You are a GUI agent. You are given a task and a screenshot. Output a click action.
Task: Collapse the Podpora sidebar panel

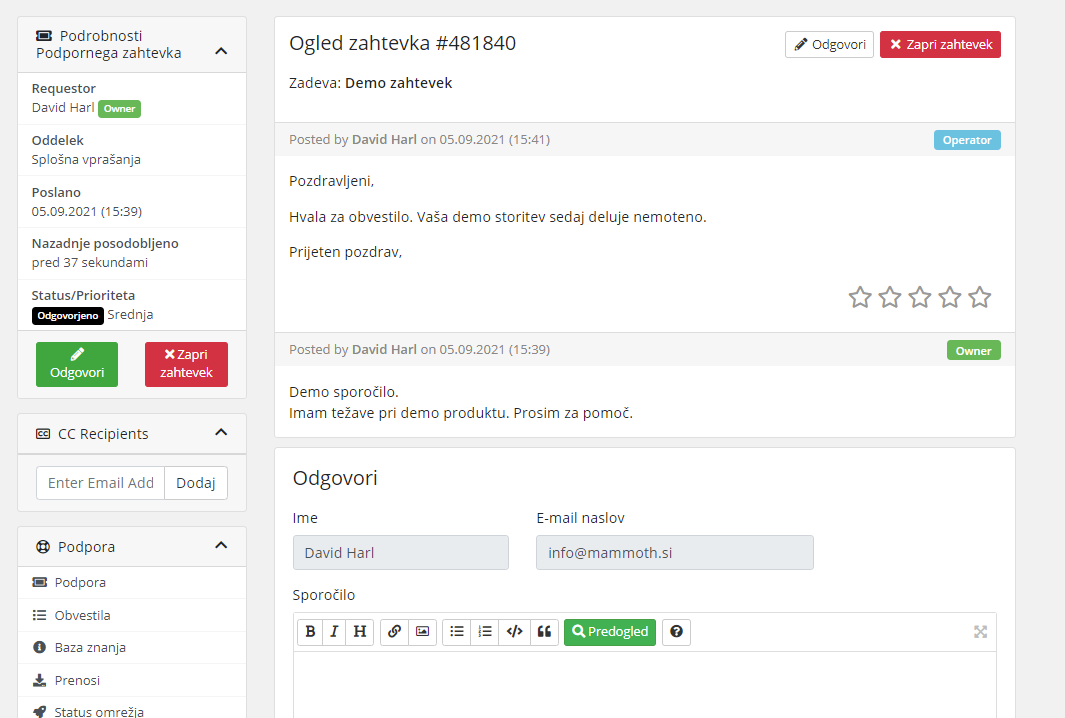tap(222, 546)
